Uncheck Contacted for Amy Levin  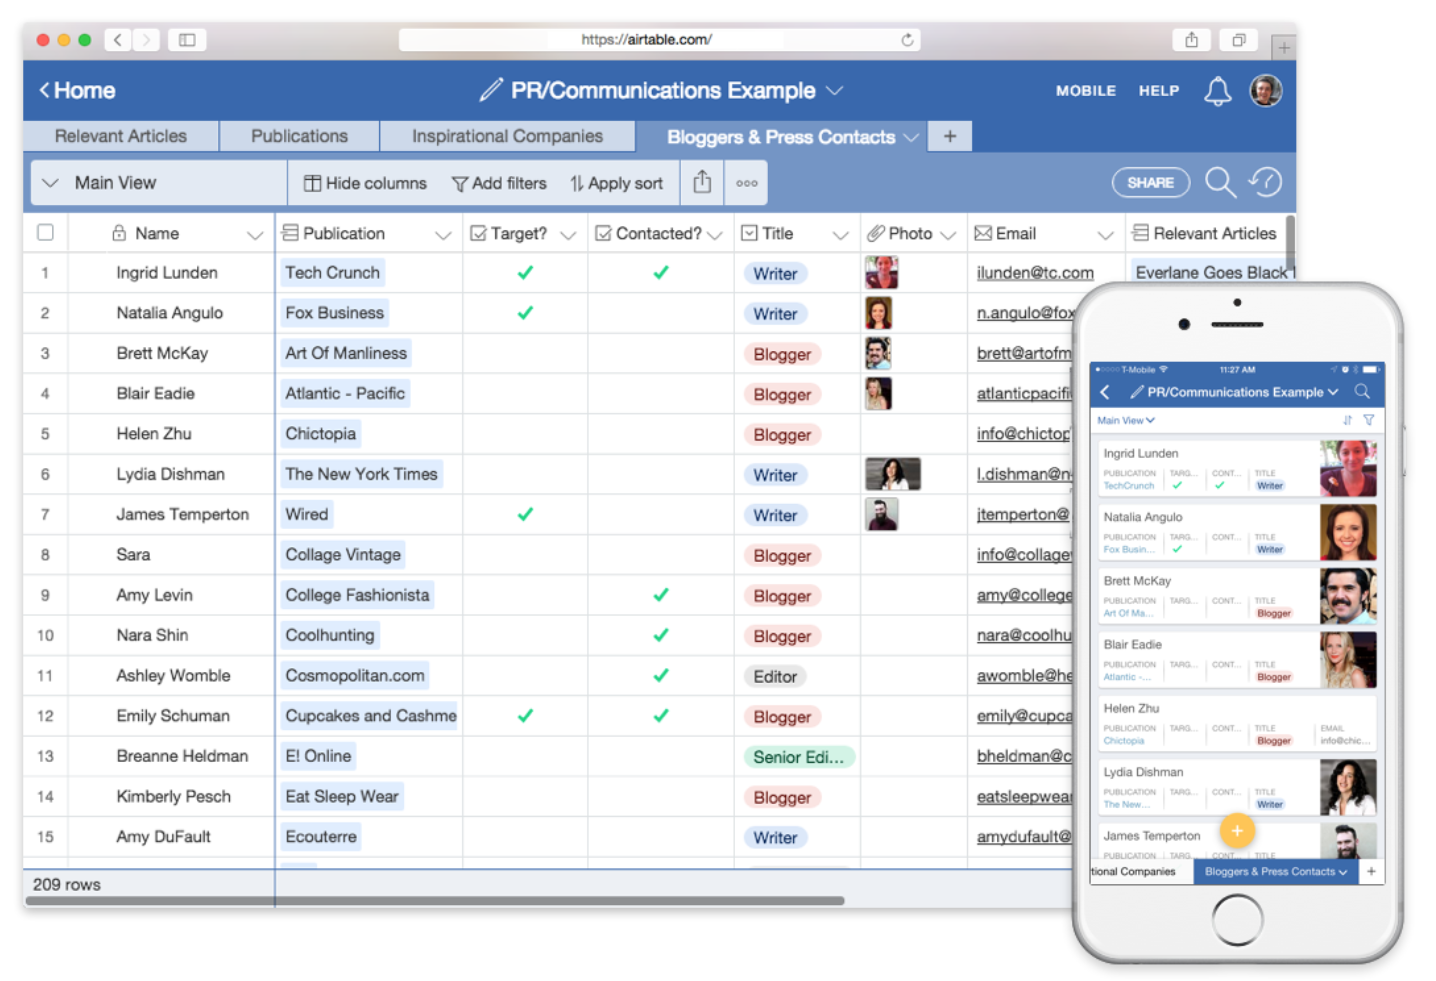[661, 594]
